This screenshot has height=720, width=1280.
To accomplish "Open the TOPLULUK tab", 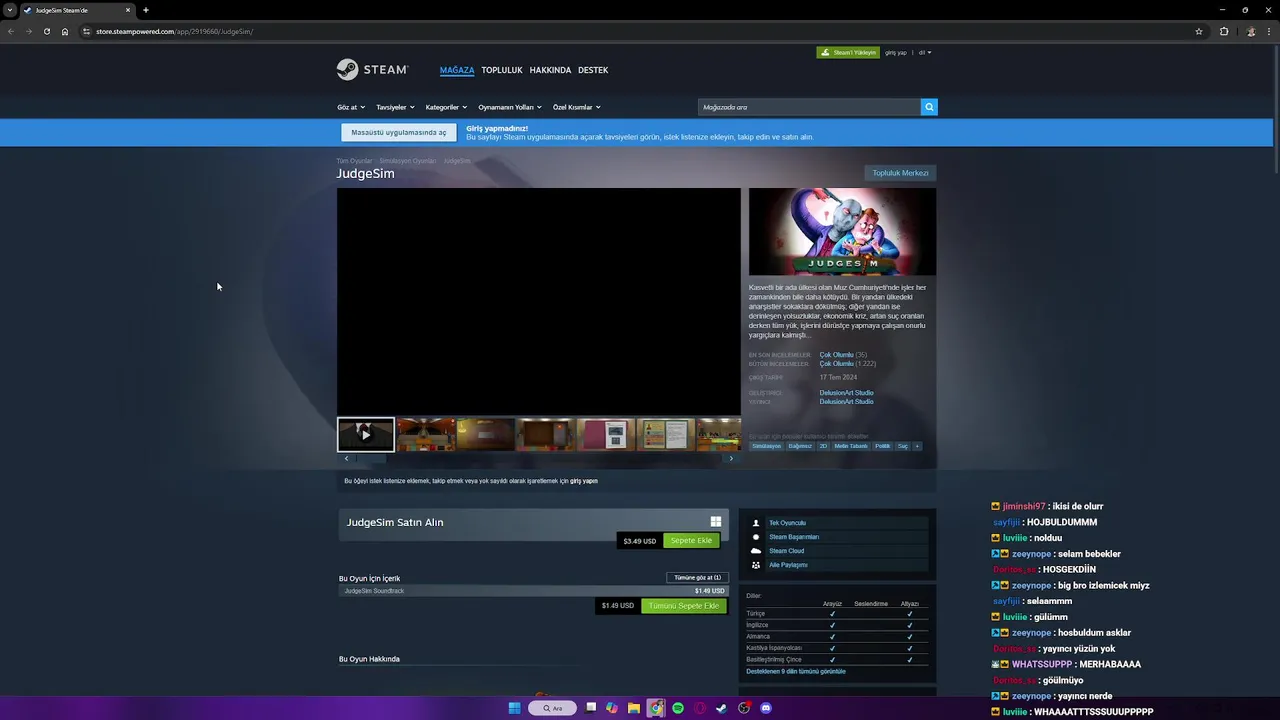I will coord(502,70).
